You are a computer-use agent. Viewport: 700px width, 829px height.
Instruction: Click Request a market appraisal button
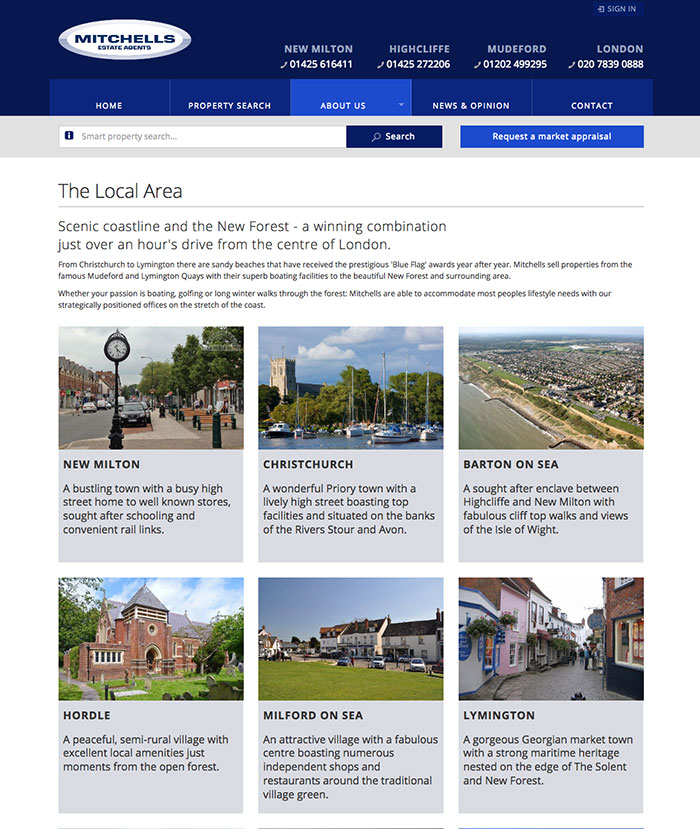552,136
